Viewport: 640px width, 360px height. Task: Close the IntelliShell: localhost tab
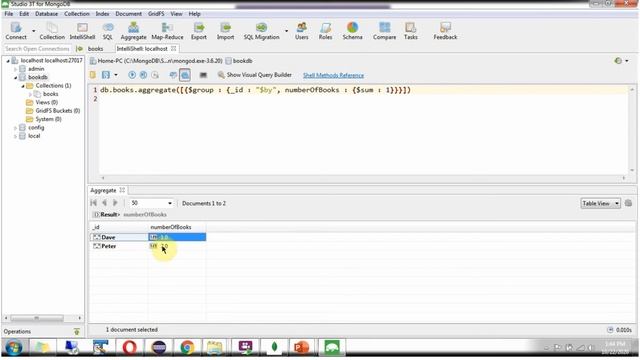coord(173,48)
